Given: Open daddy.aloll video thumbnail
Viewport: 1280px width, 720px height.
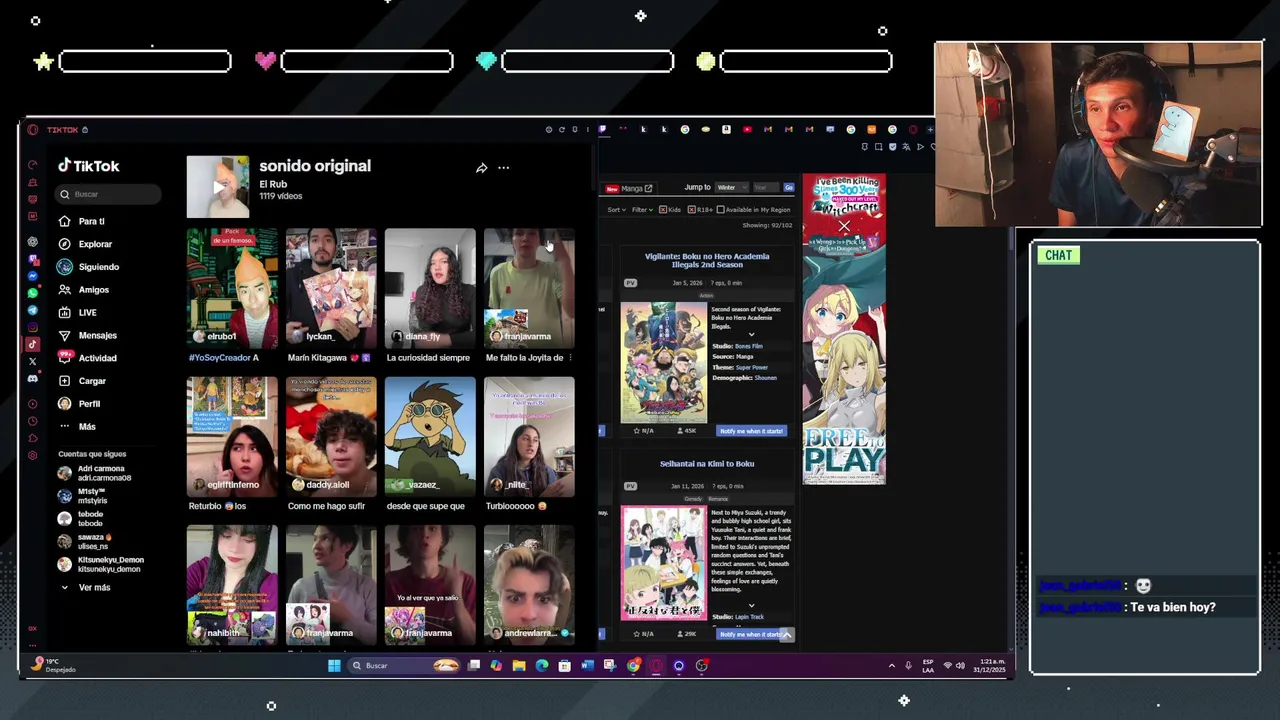Looking at the screenshot, I should (331, 436).
